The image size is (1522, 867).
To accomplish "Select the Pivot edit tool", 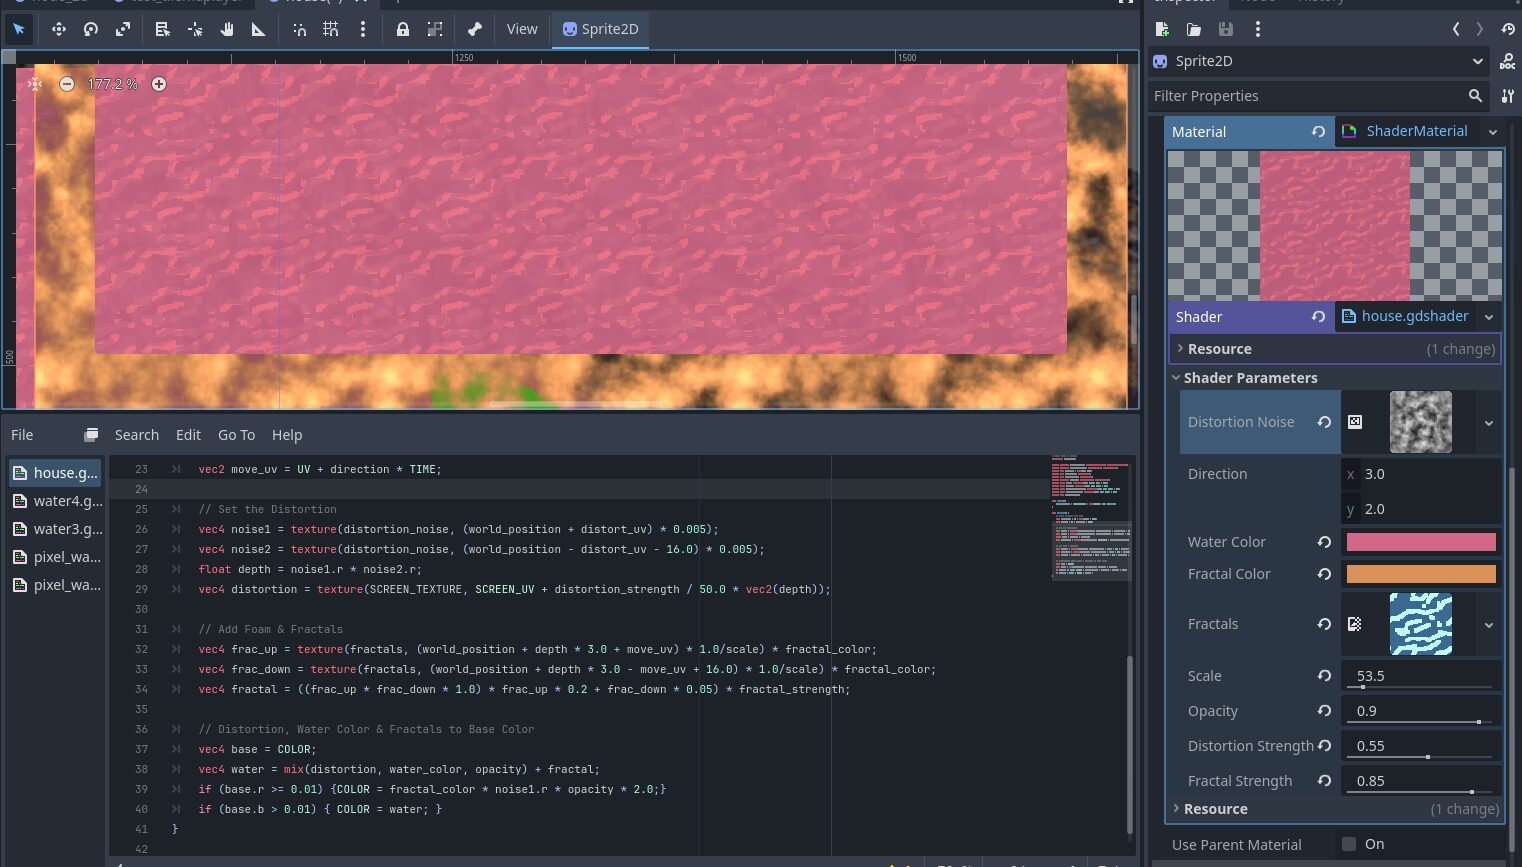I will click(195, 29).
